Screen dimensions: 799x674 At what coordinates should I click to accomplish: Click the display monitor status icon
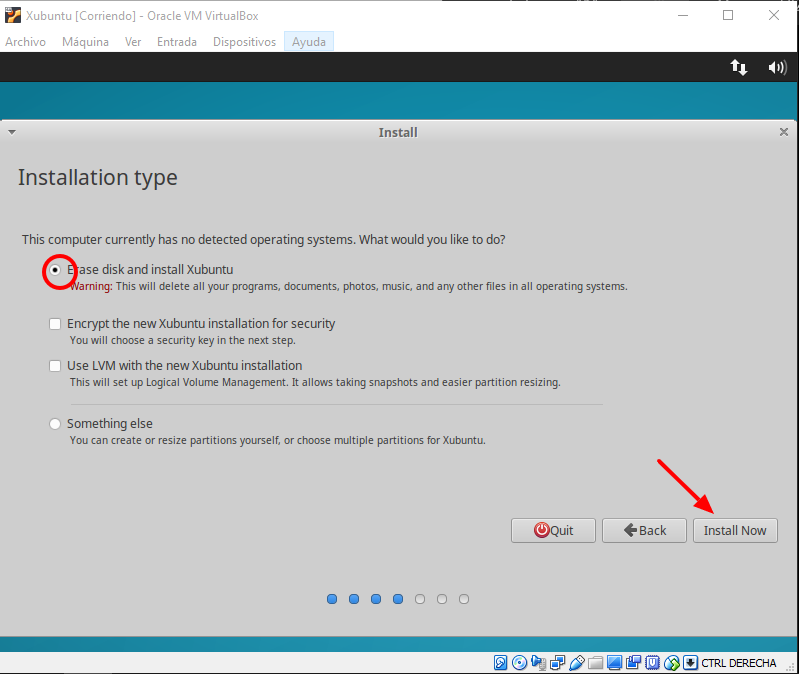pos(615,662)
